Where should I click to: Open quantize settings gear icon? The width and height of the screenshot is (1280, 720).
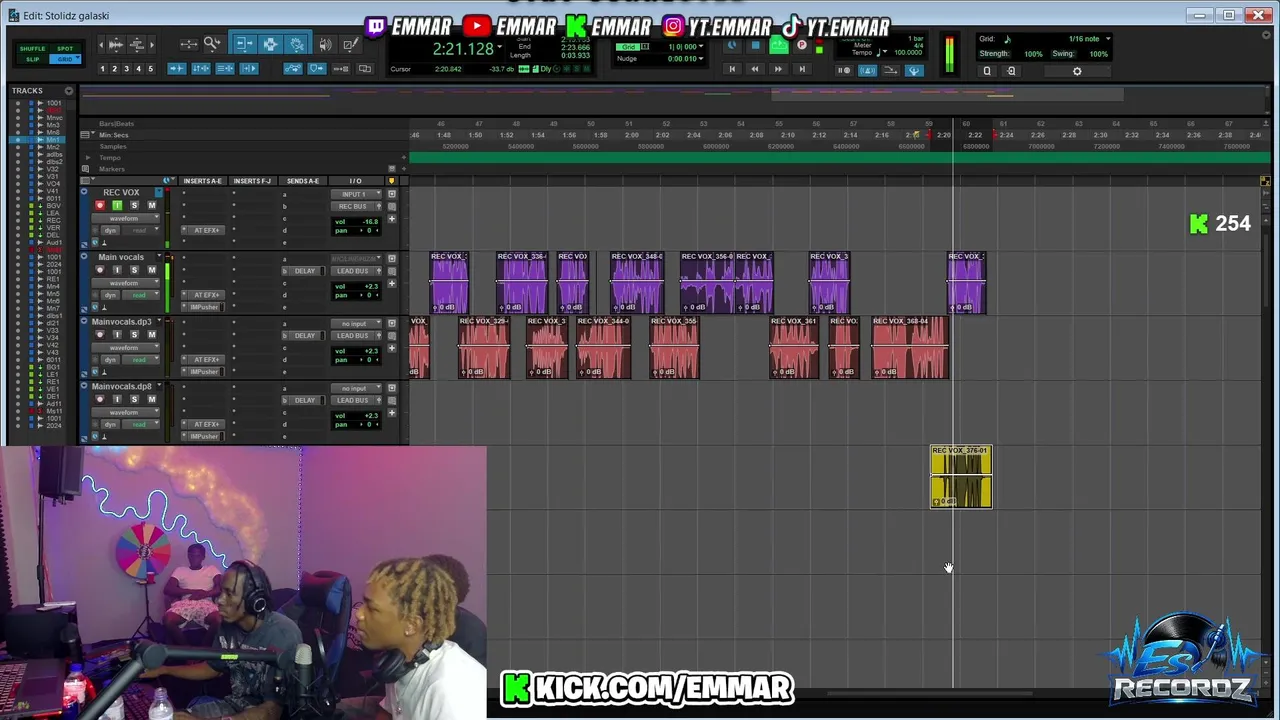1077,71
